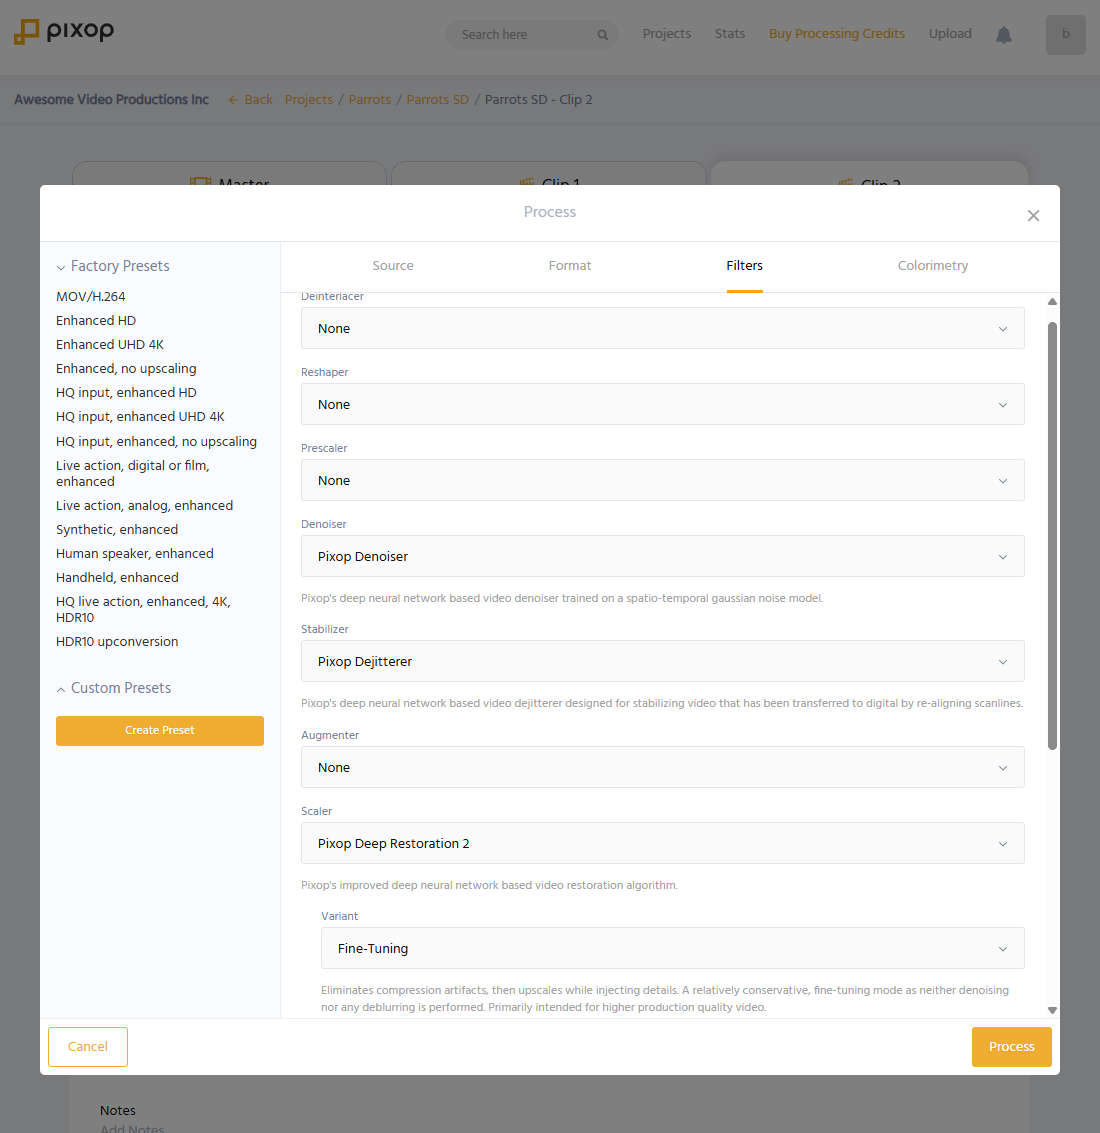Open the Deinterlacer dropdown
Viewport: 1100px width, 1133px height.
click(662, 328)
